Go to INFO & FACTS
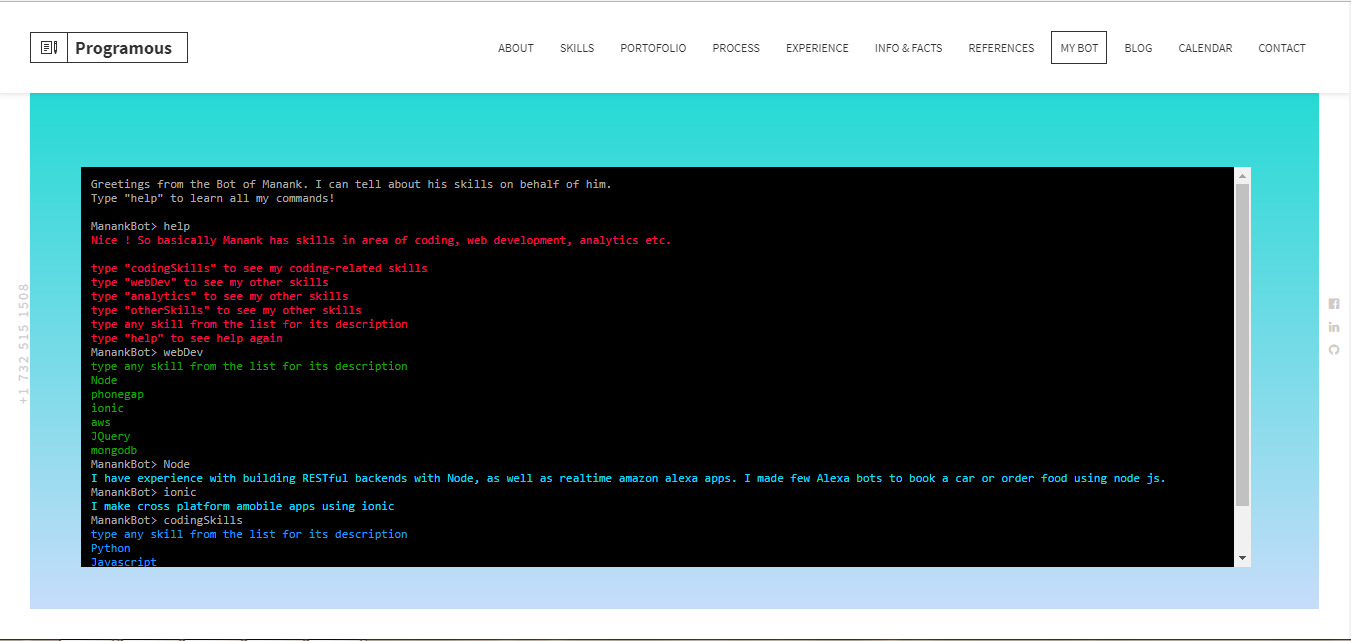Screen dimensions: 1351x641 click(x=908, y=48)
